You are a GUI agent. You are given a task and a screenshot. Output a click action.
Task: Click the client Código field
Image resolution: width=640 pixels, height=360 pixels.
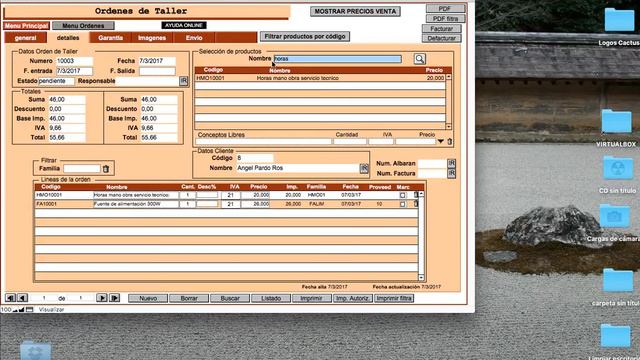[x=255, y=158]
